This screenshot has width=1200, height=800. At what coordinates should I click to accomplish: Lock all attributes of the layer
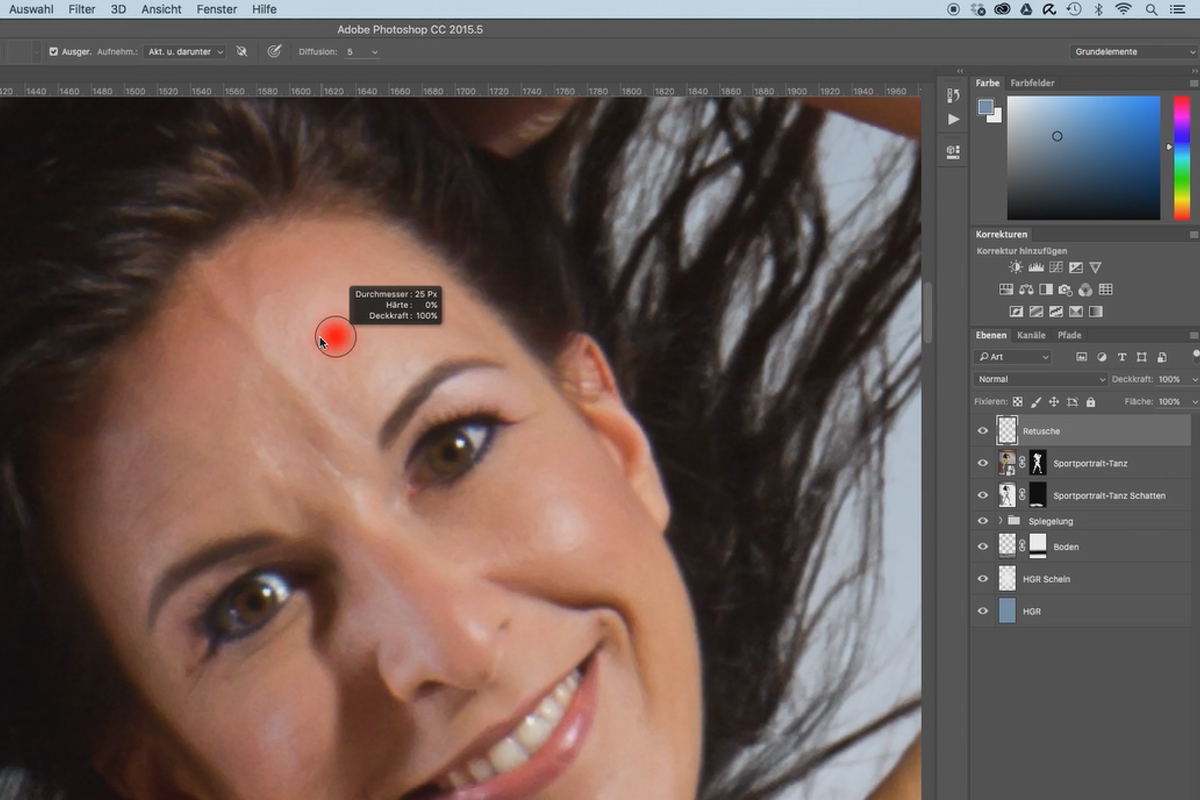1090,402
